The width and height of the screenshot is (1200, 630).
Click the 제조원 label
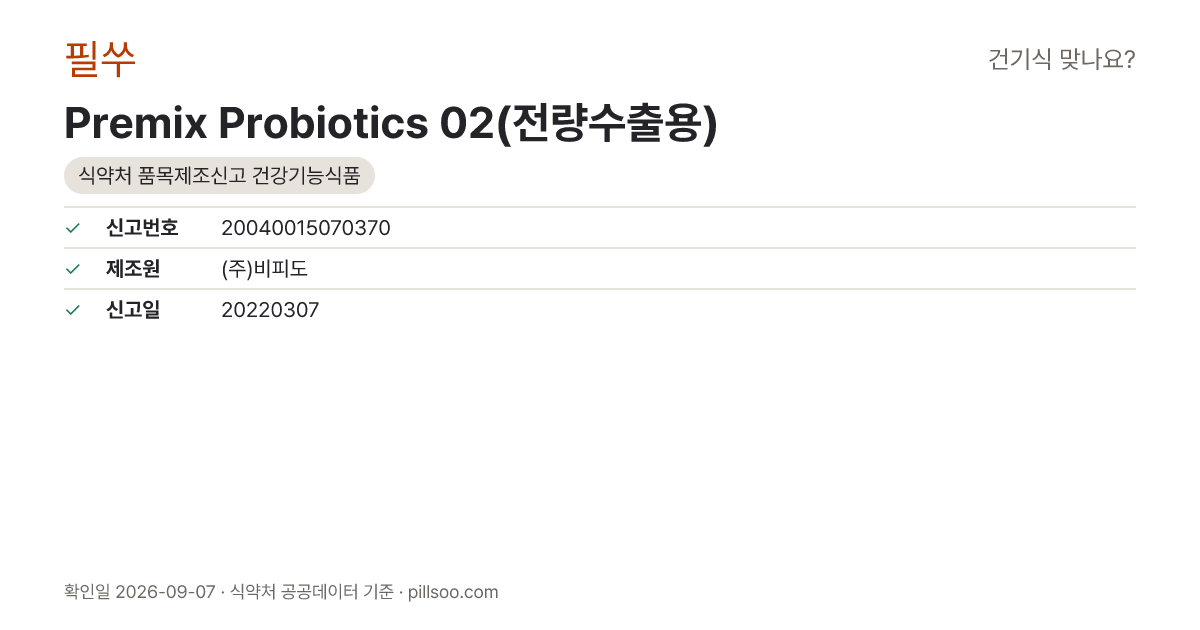[133, 269]
